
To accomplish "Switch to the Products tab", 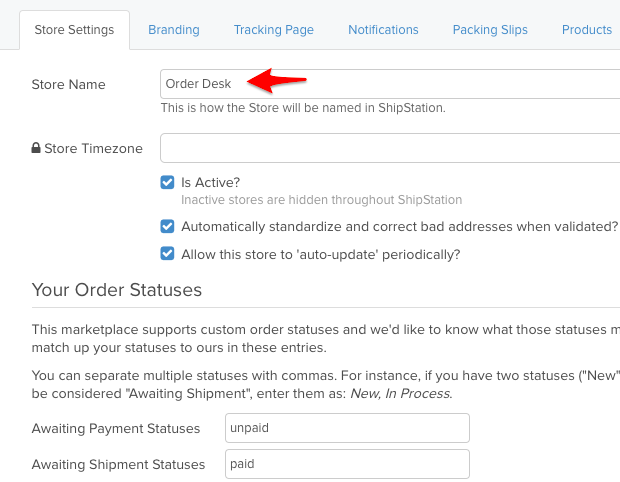I will (x=587, y=30).
